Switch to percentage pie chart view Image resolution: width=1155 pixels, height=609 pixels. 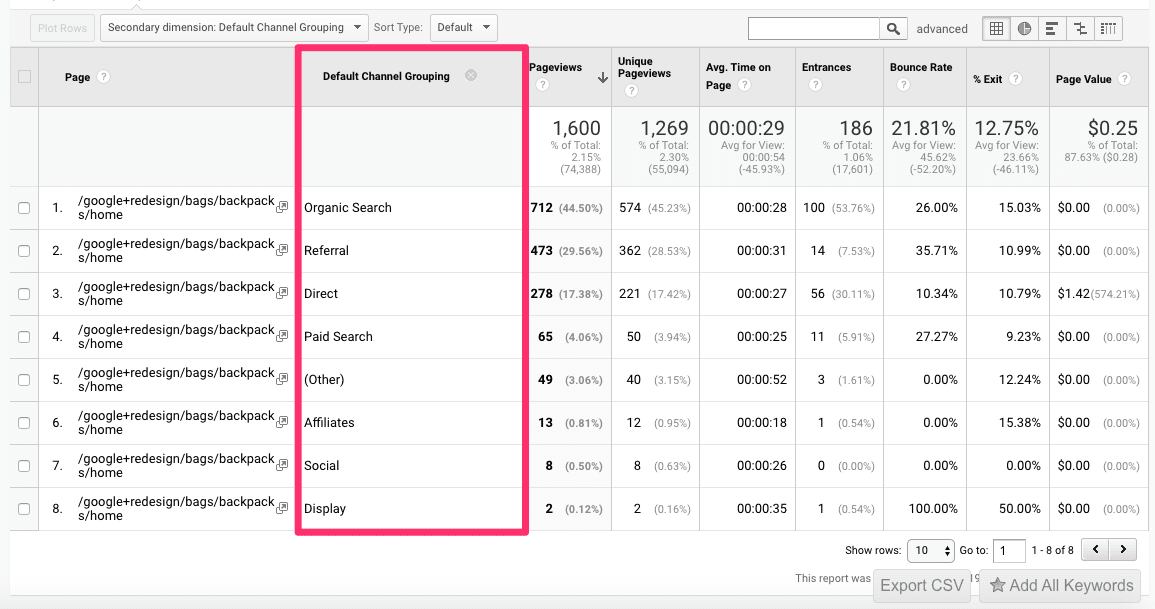(x=1024, y=29)
